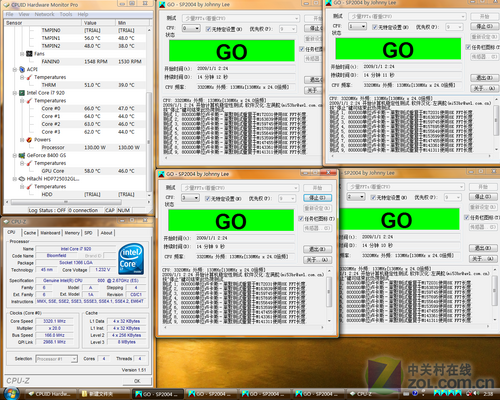This screenshot has width=500, height=400.
Task: Click the ACPI node icon
Action: pos(22,69)
